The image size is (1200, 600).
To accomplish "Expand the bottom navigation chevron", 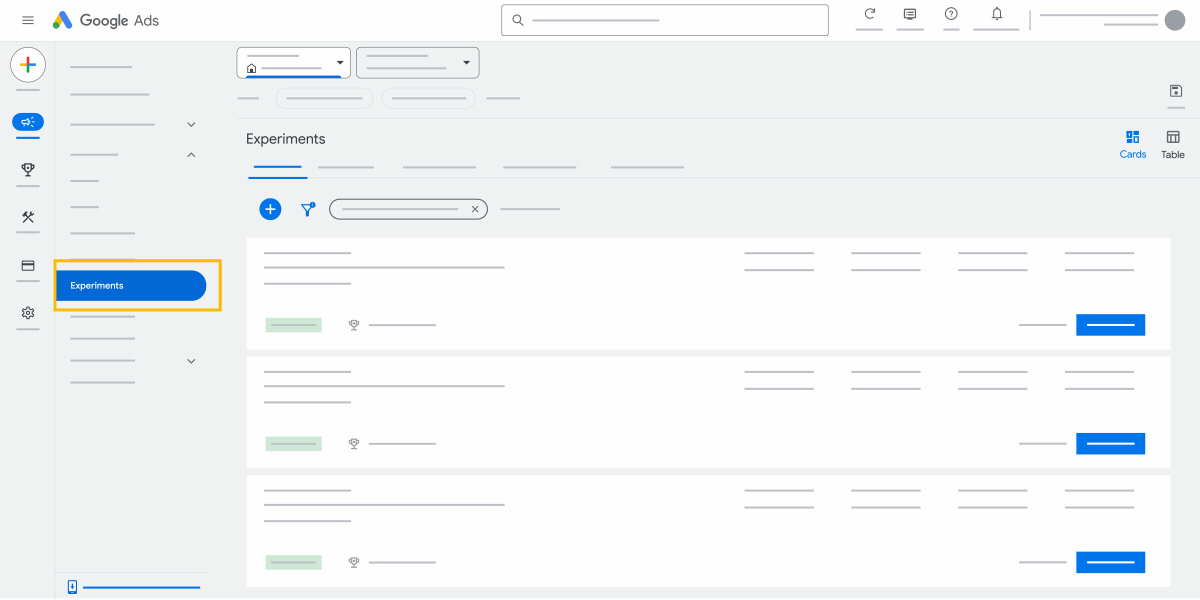I will pos(191,361).
